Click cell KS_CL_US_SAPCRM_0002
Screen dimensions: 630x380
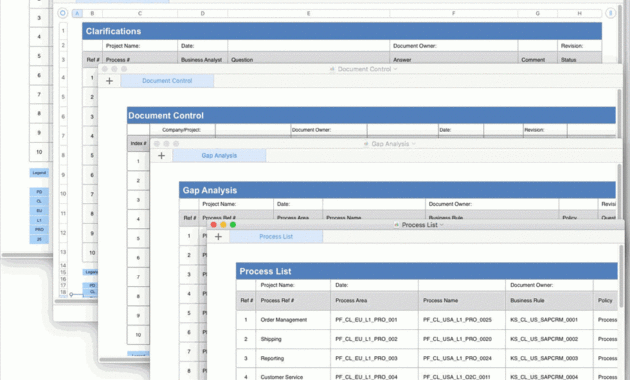pos(549,339)
